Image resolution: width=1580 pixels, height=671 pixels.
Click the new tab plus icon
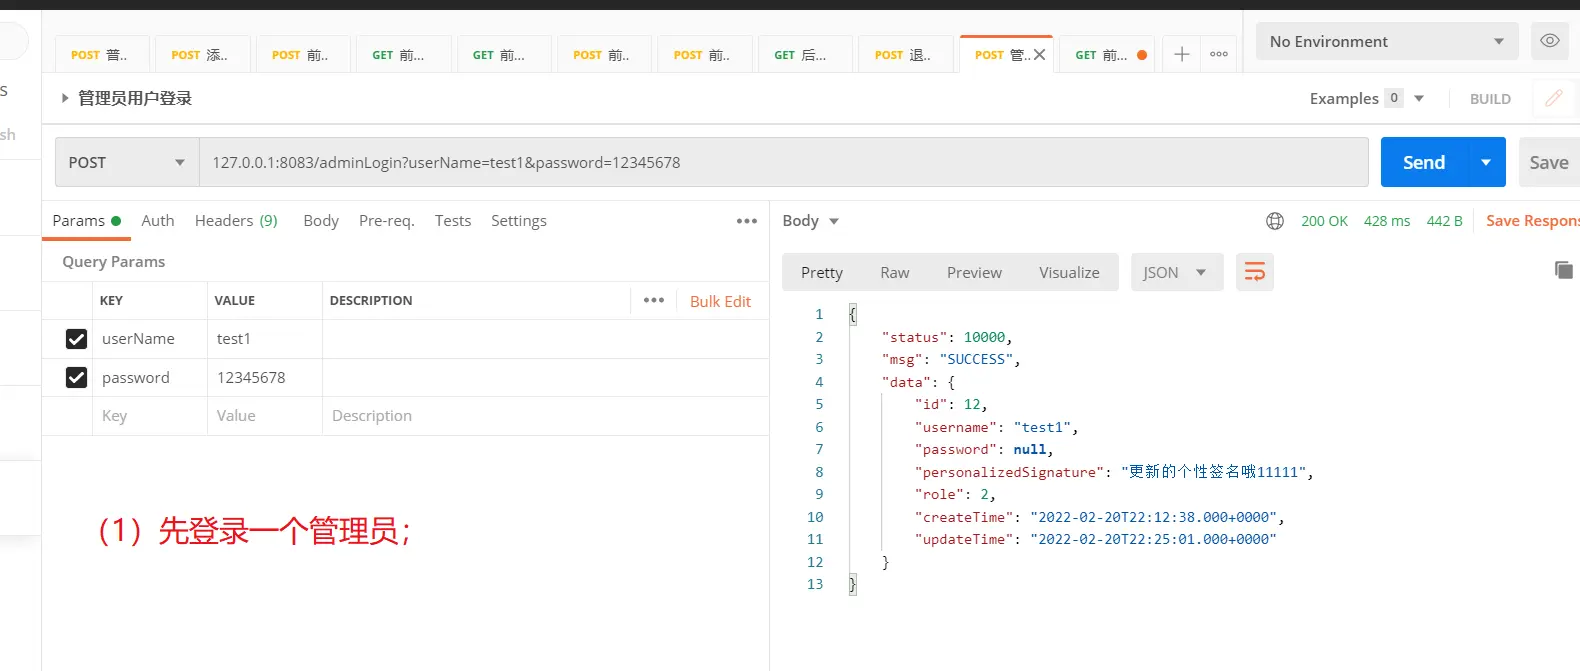(1181, 54)
